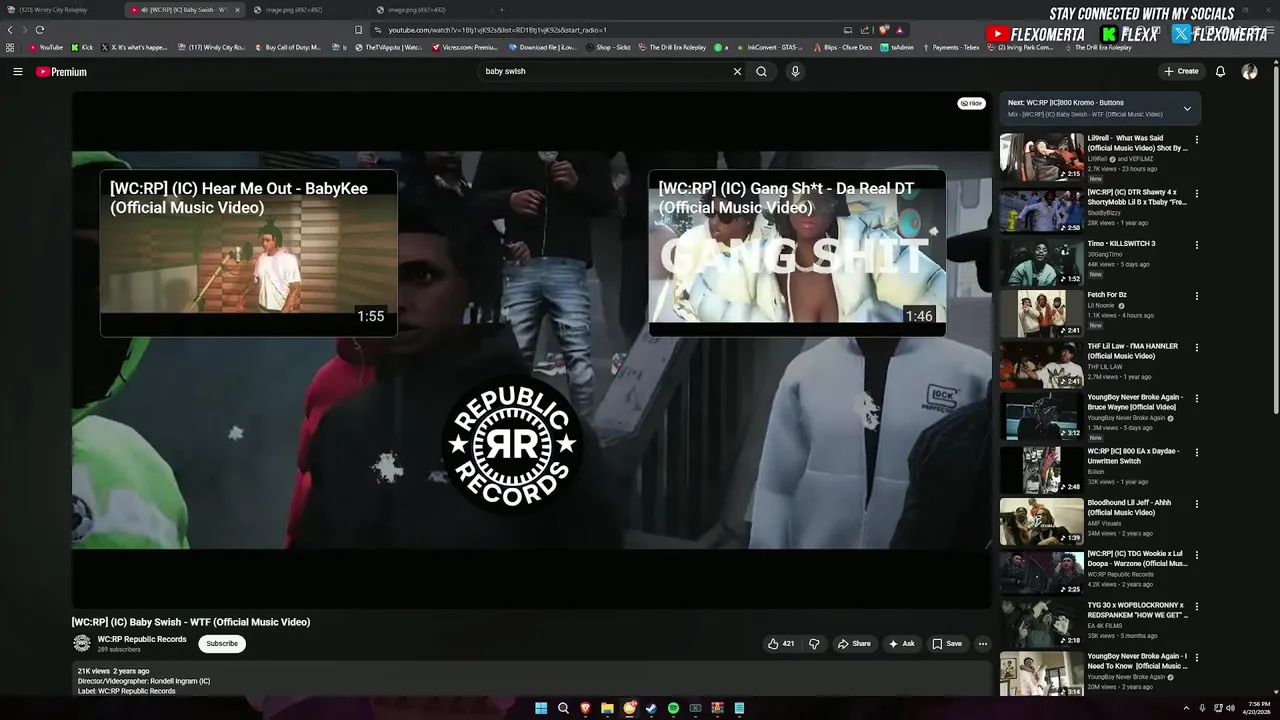This screenshot has width=1280, height=720.
Task: Dislike the Baby Swish video
Action: click(814, 644)
